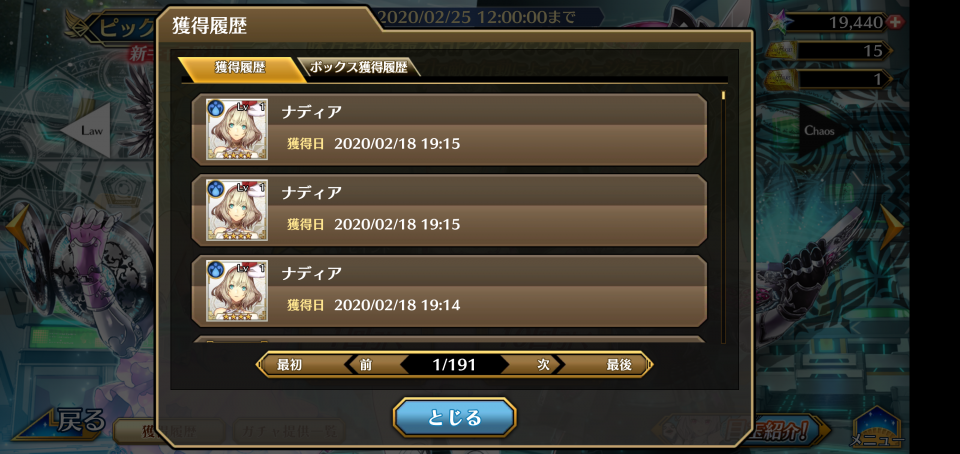The height and width of the screenshot is (454, 960).
Task: Tap the 戻る back arrow button
Action: 61,423
